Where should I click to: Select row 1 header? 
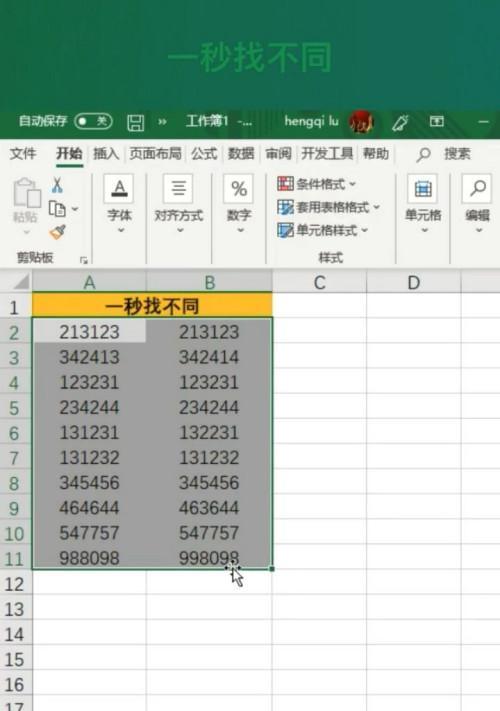point(15,307)
